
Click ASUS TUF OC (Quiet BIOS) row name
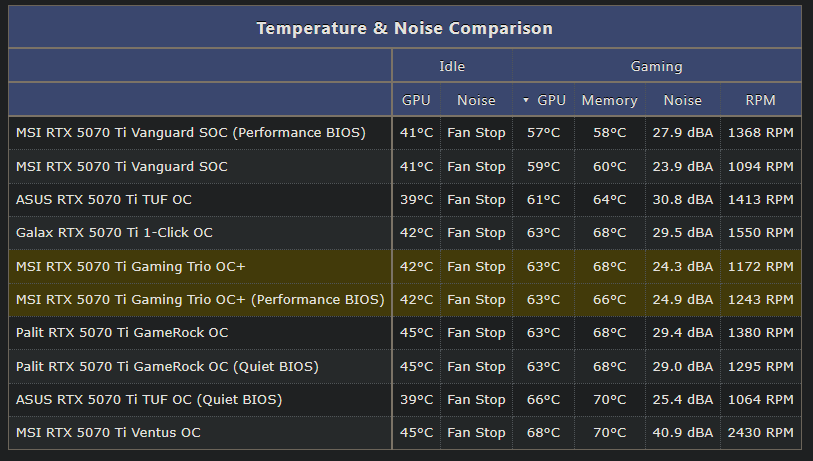(x=149, y=400)
